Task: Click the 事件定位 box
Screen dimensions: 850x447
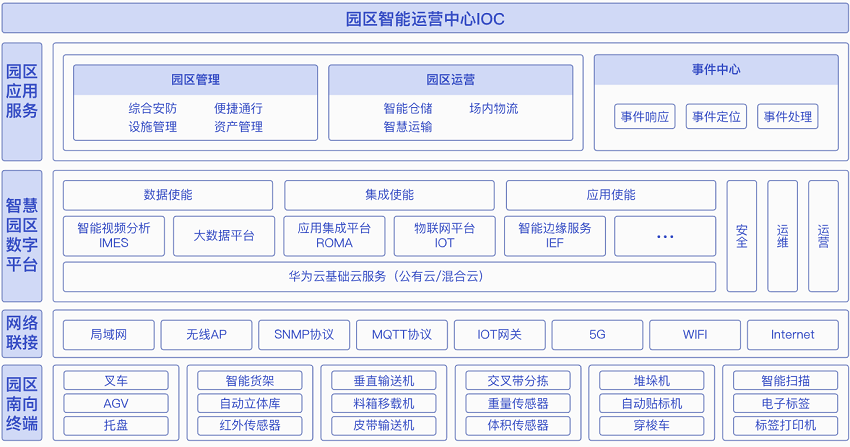Action: click(716, 116)
